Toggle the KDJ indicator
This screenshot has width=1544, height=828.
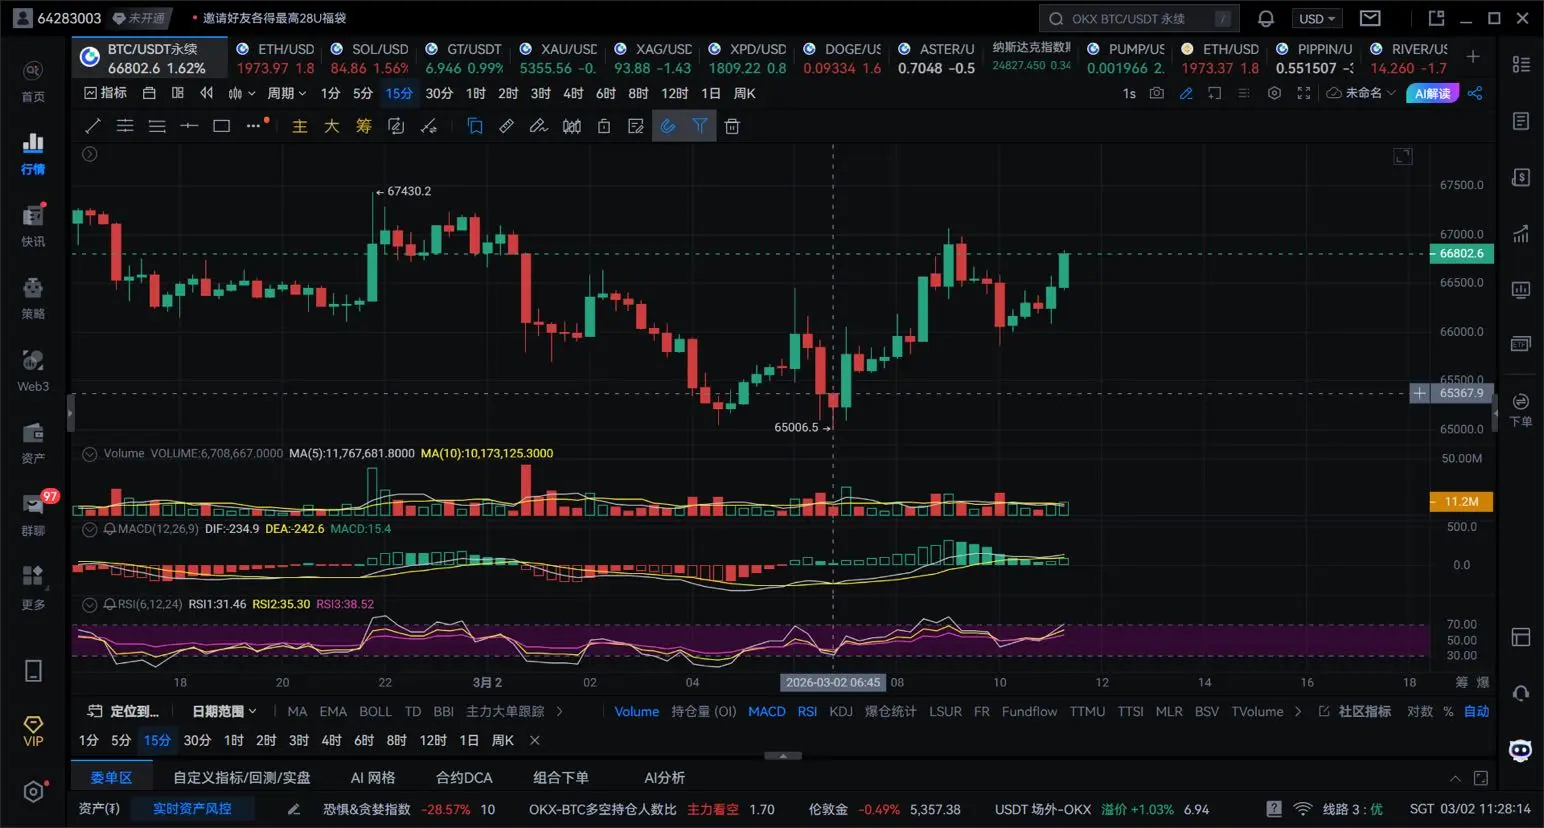[841, 712]
